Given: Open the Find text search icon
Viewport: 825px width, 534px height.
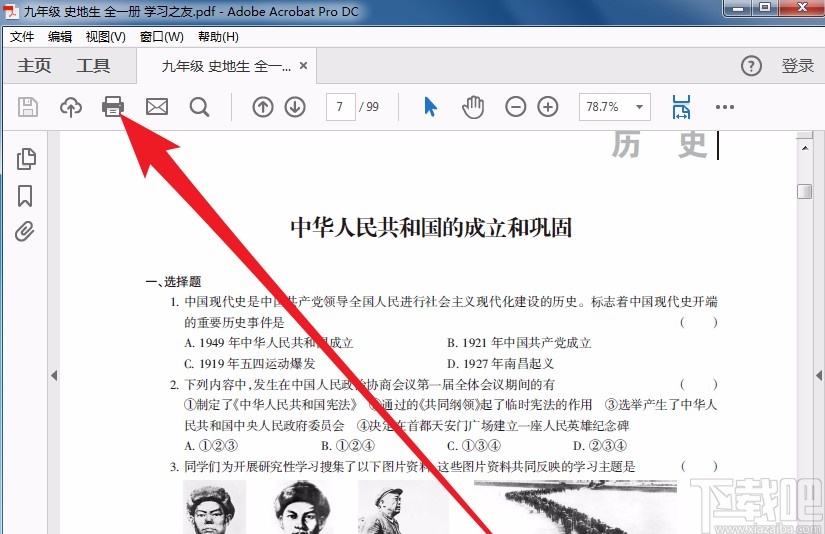Looking at the screenshot, I should pyautogui.click(x=199, y=107).
